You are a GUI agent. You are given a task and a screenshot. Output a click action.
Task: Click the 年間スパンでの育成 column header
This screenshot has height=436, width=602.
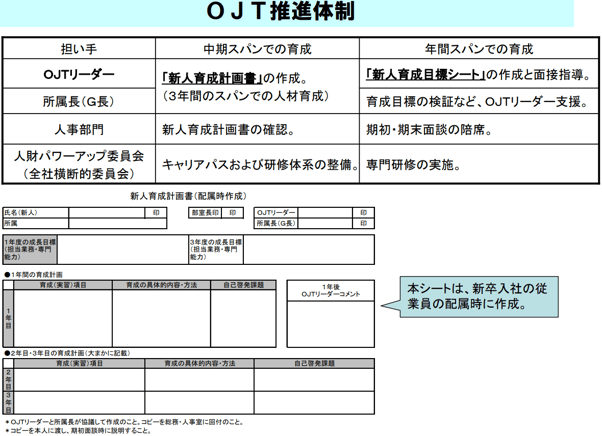[x=476, y=49]
